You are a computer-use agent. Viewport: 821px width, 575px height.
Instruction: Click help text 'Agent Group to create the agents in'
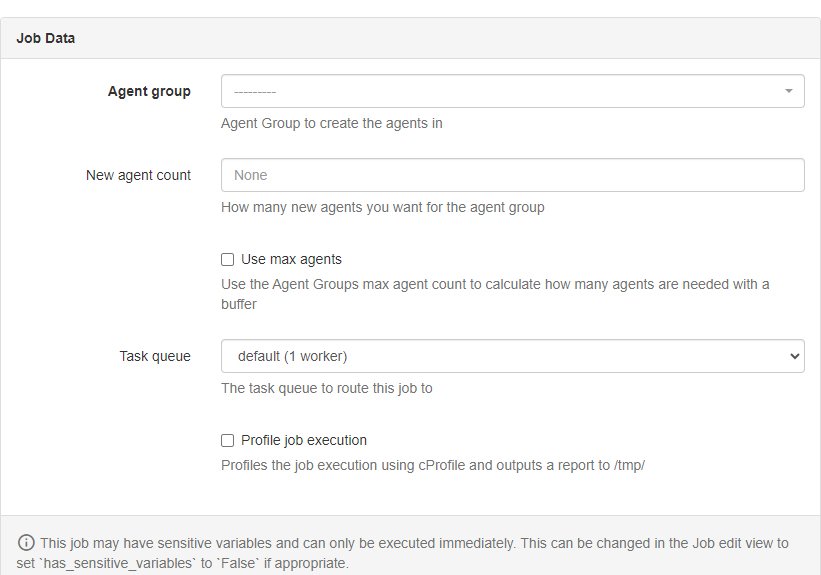point(331,124)
